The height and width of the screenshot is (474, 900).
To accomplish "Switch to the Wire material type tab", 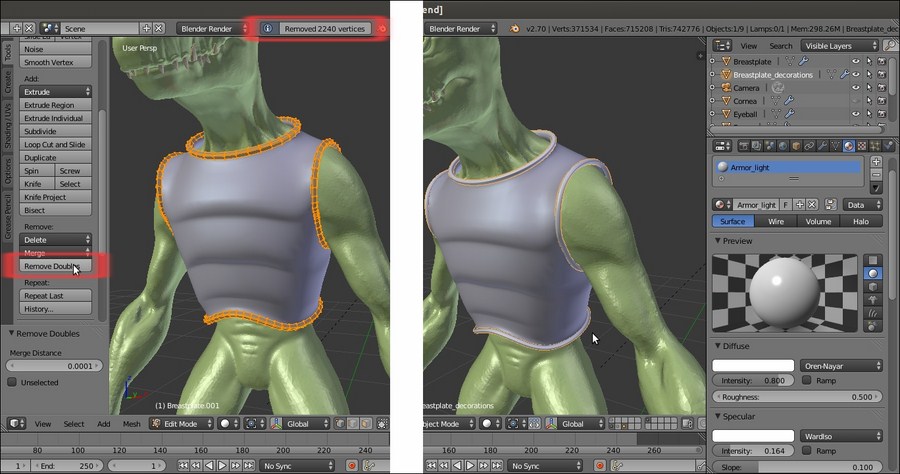I will 775,221.
